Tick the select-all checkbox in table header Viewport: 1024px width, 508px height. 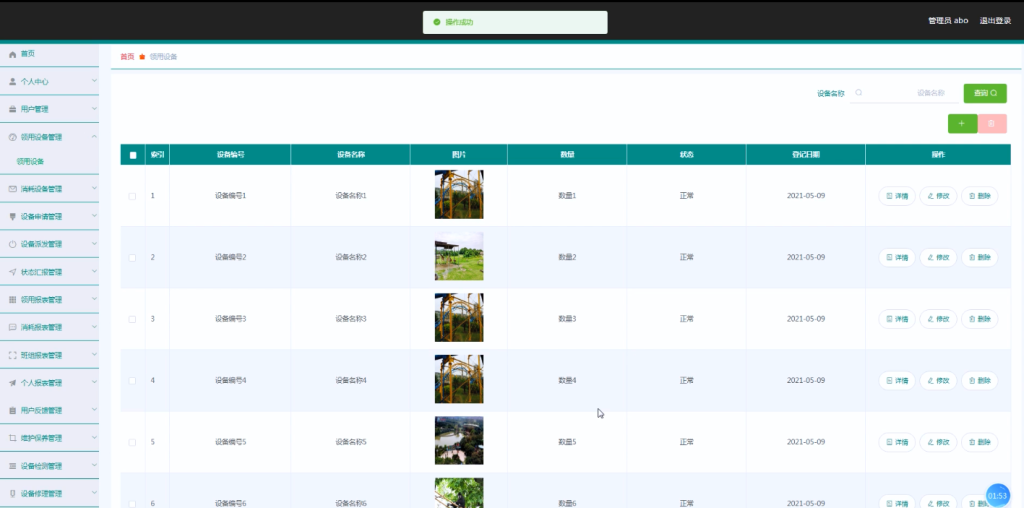(133, 155)
